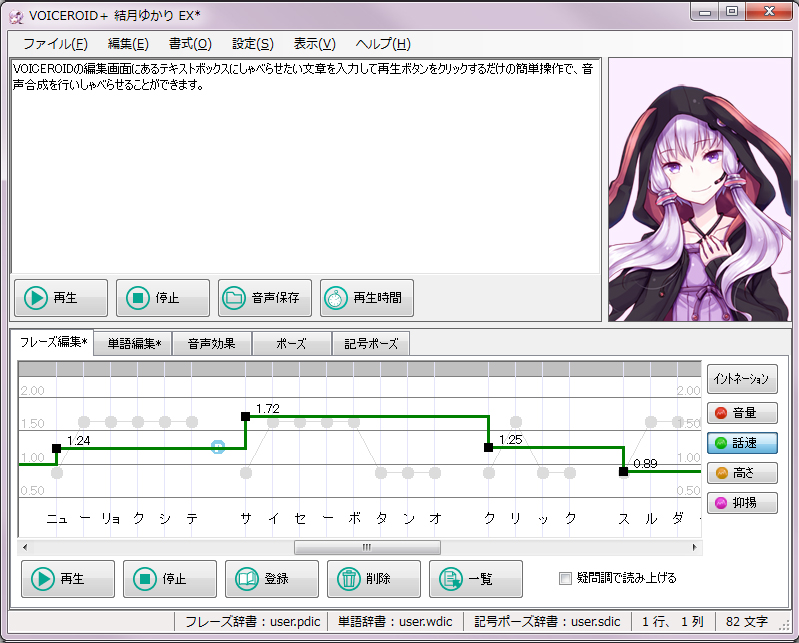Open the 書式(O) menu

tap(190, 44)
